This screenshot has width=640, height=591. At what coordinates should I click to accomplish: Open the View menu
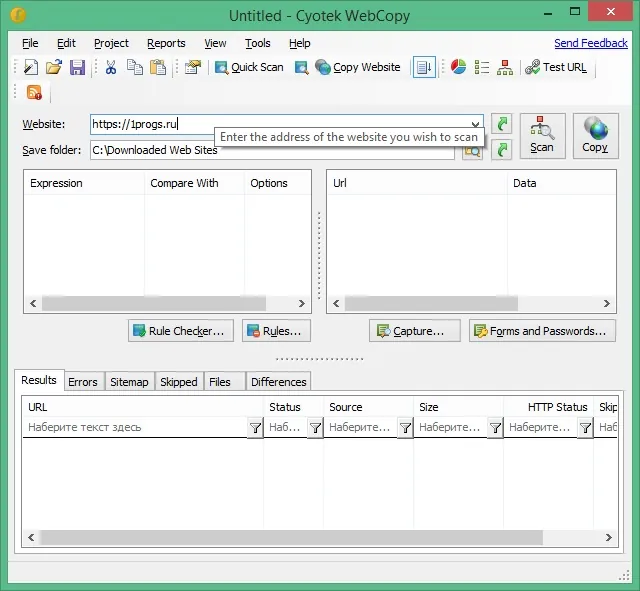215,43
